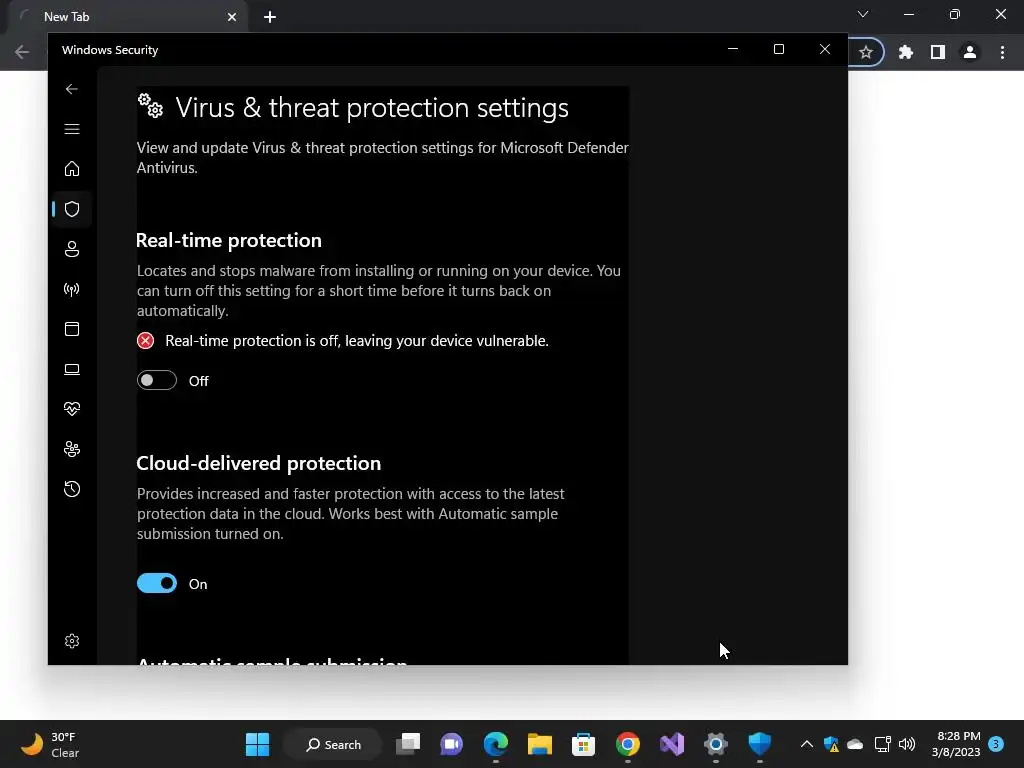
Task: Open Protection history clock icon
Action: [x=72, y=489]
